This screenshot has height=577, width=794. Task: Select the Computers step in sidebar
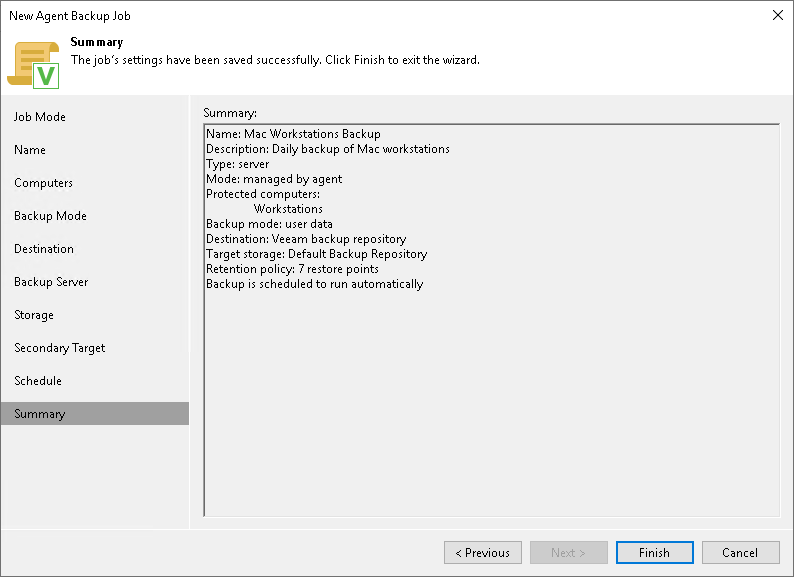(x=95, y=183)
